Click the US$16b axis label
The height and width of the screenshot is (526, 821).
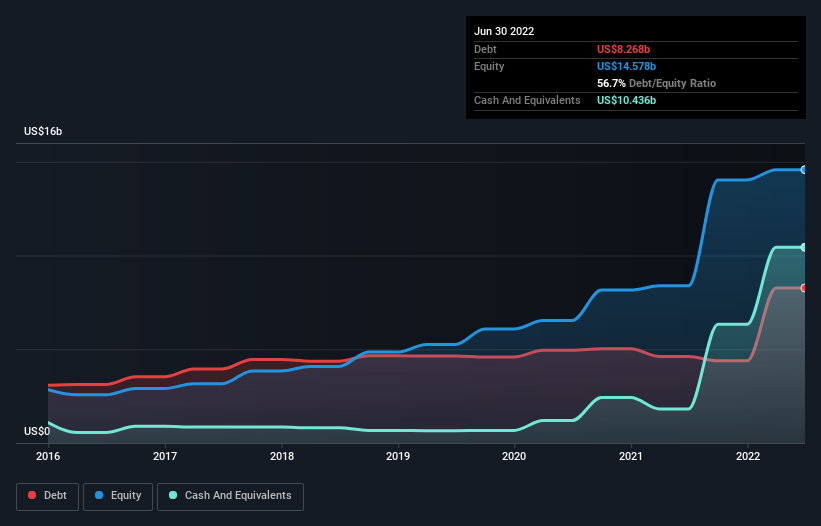pyautogui.click(x=43, y=131)
